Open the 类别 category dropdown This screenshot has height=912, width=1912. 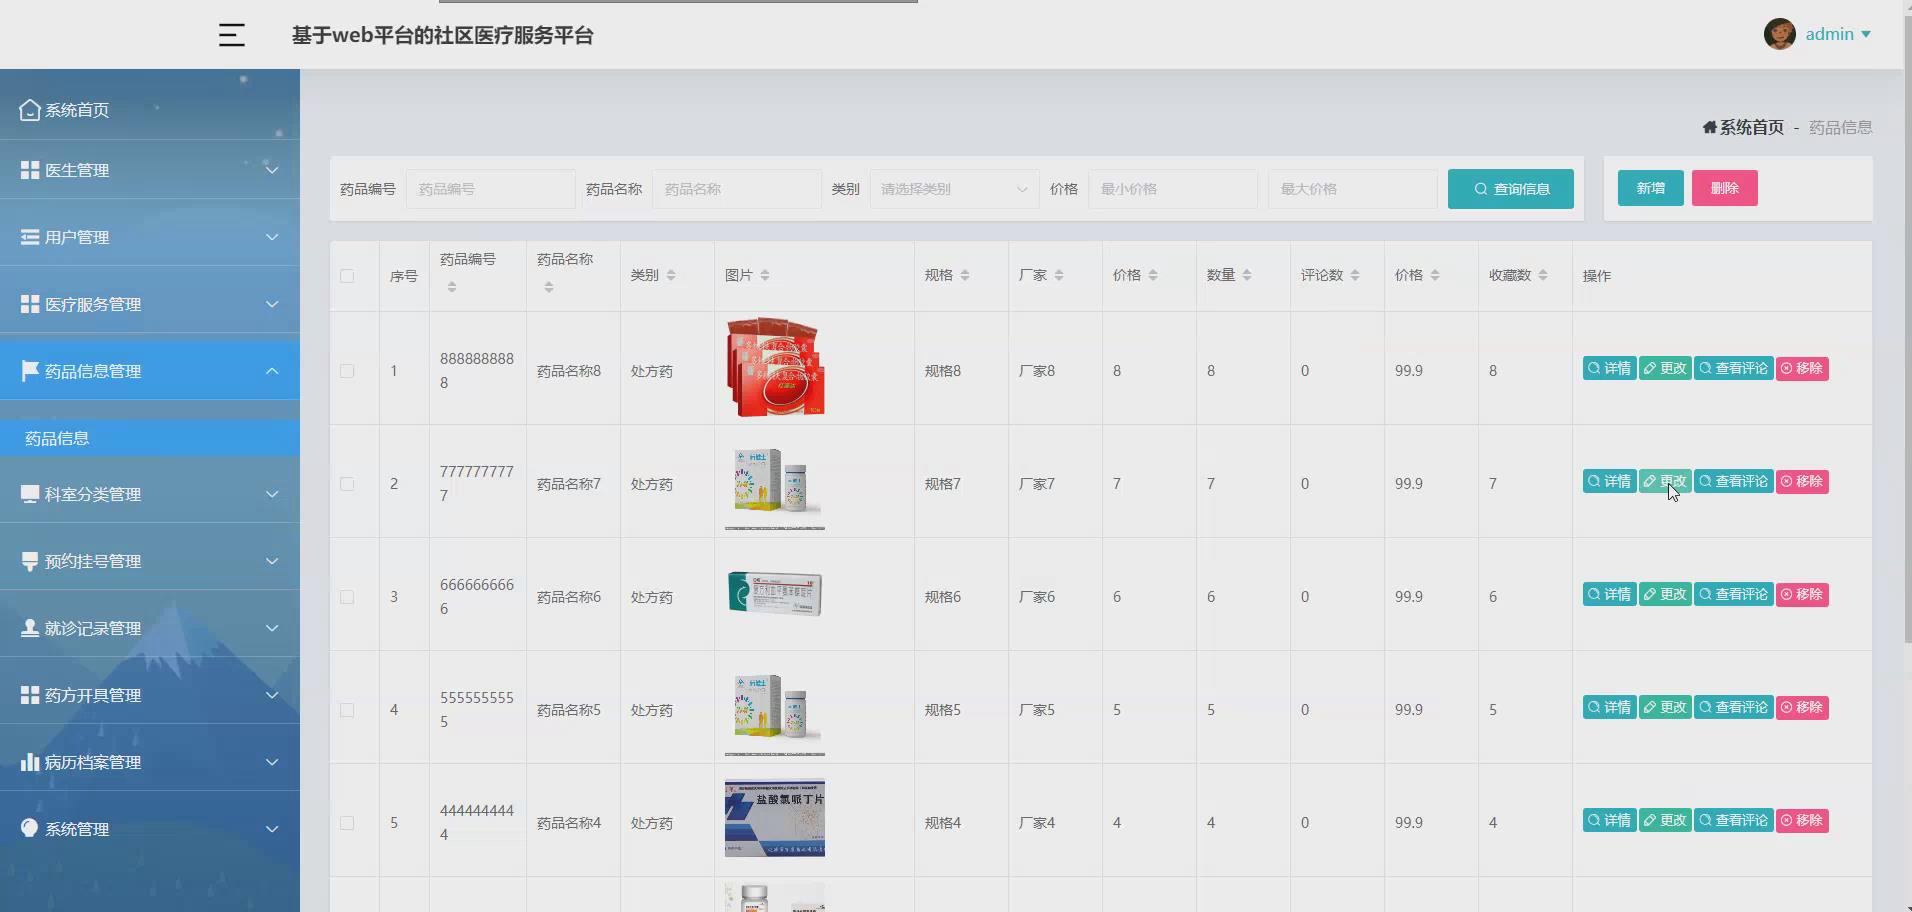point(954,189)
